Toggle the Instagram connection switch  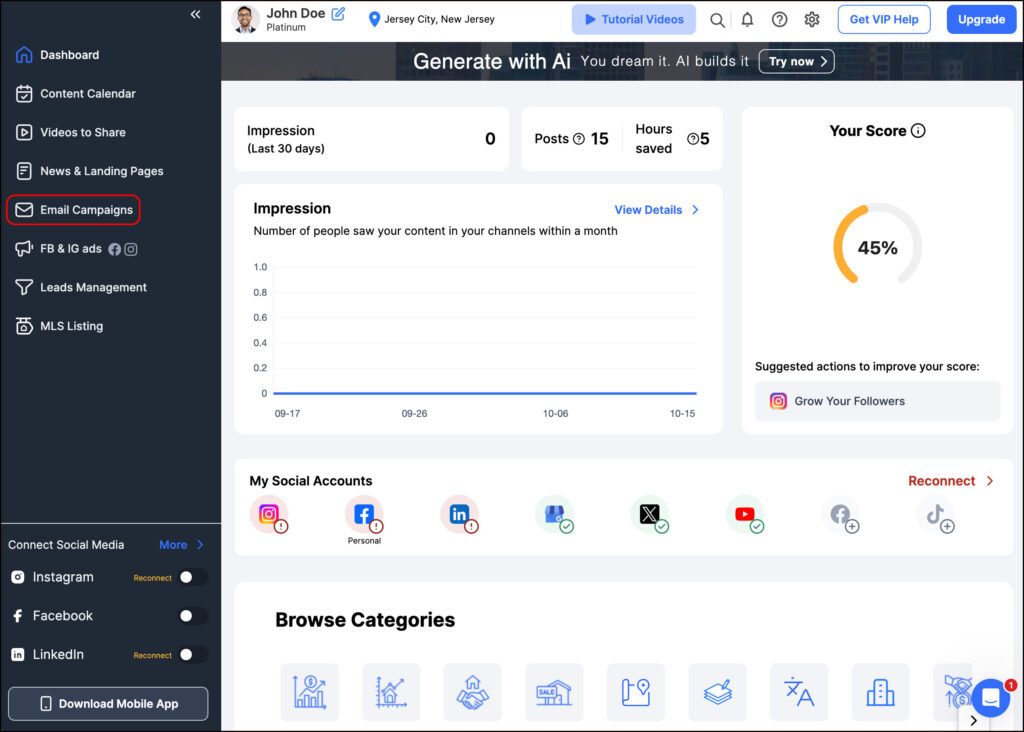(192, 577)
